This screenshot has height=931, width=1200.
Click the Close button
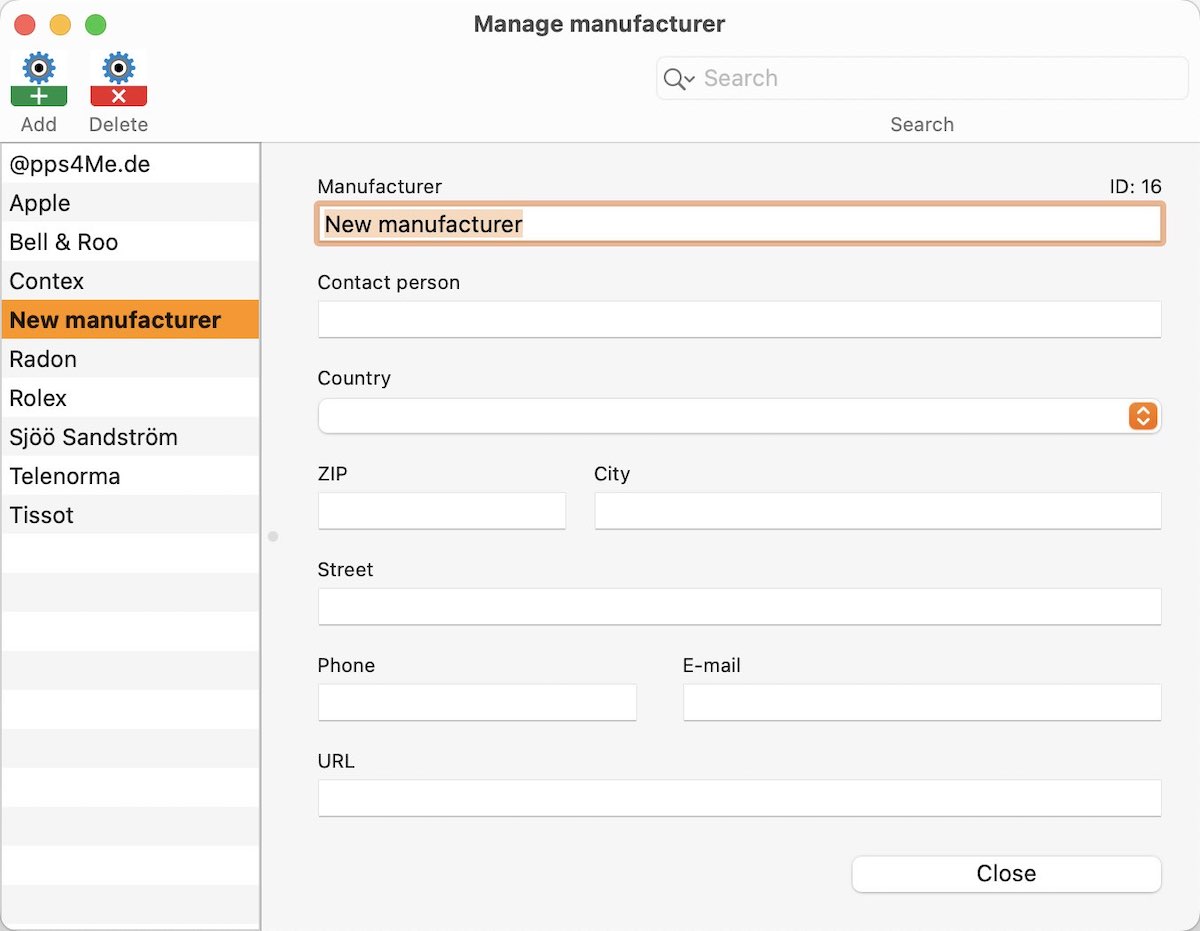tap(1006, 873)
